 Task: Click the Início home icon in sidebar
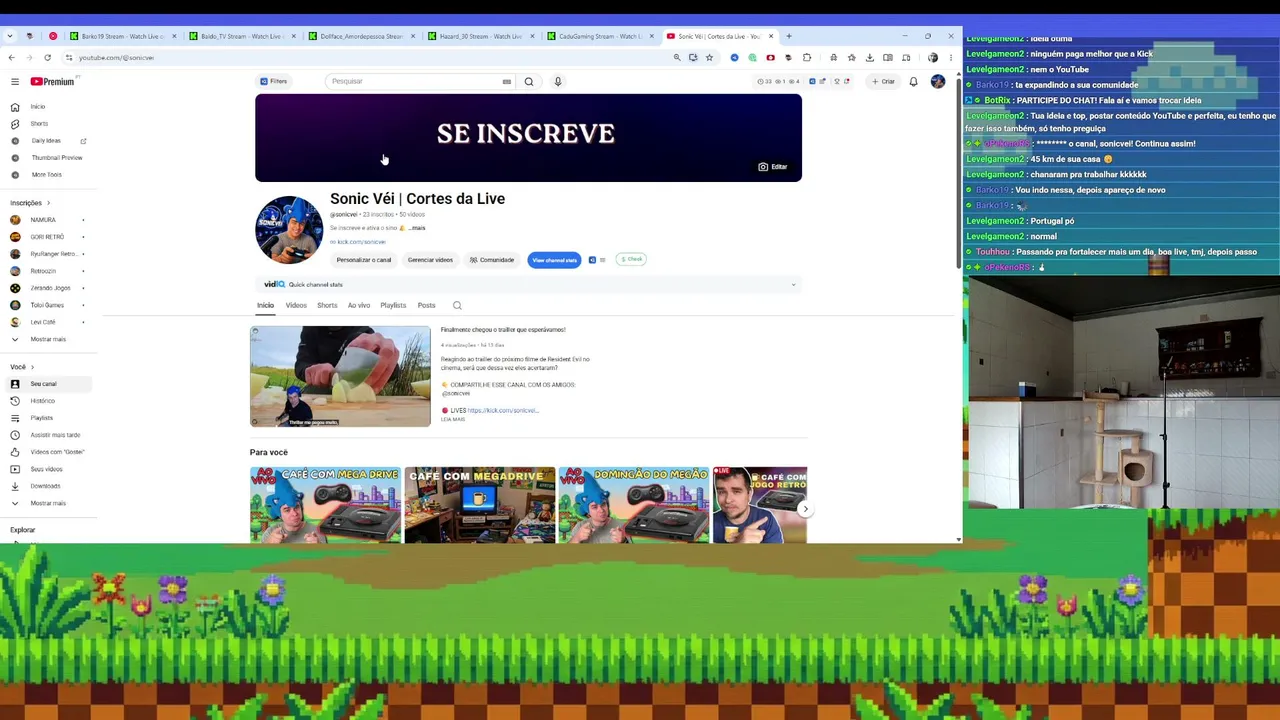[15, 107]
